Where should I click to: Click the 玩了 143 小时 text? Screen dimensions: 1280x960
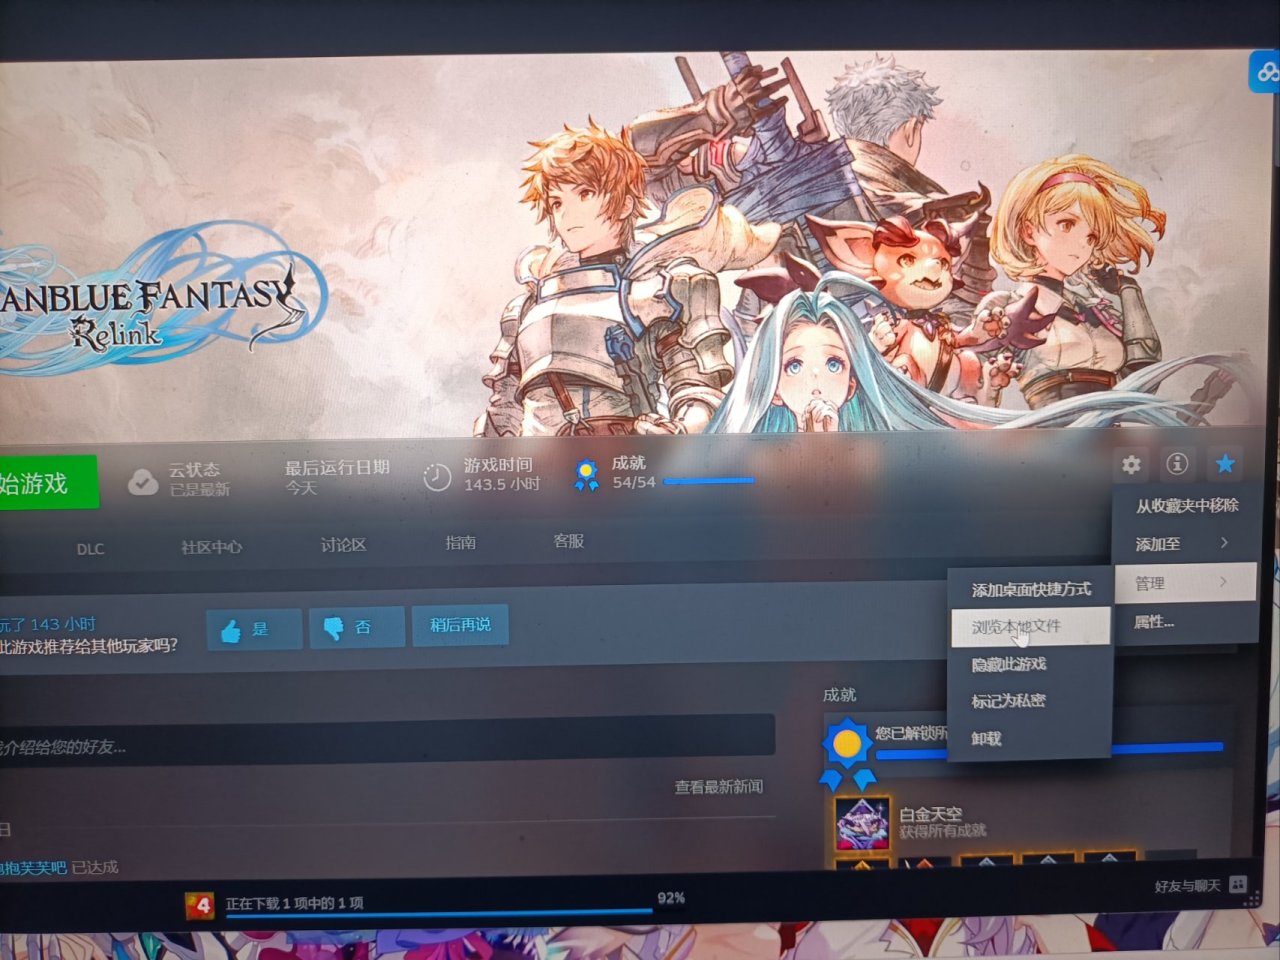coord(48,624)
